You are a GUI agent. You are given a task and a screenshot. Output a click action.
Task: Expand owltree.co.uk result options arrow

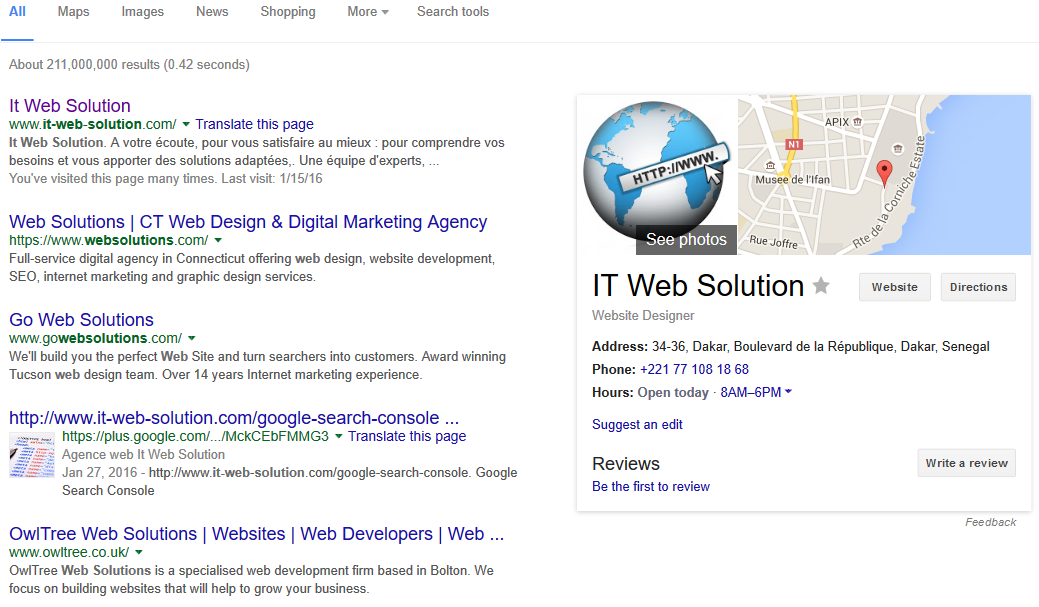138,553
